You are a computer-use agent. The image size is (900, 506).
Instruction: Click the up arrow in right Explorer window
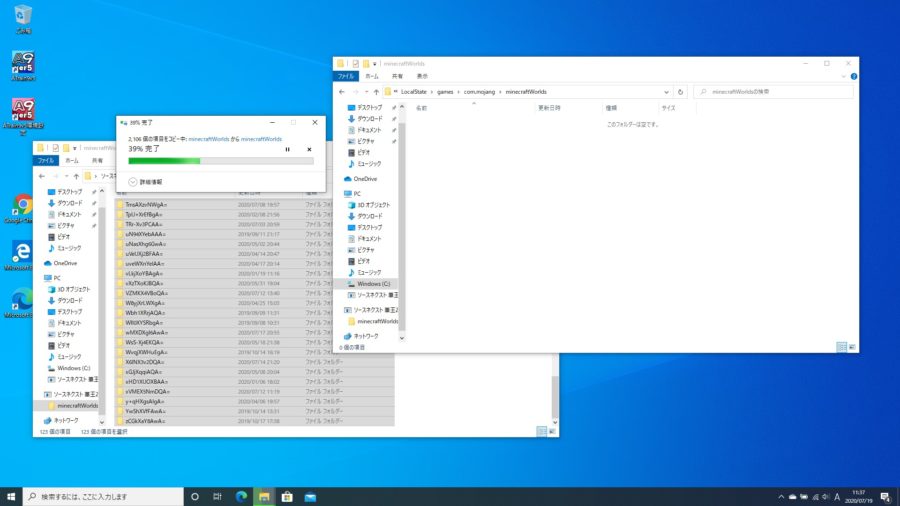[374, 91]
